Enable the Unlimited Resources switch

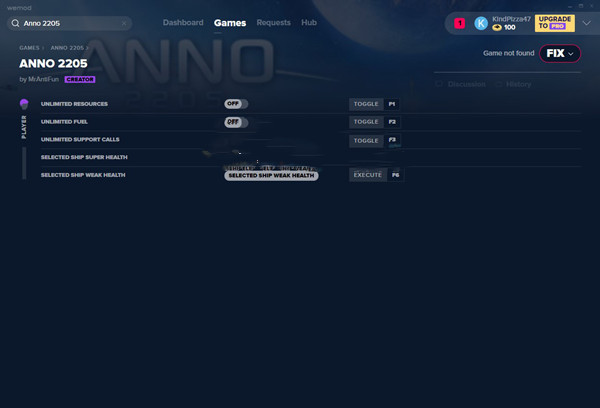click(x=236, y=104)
